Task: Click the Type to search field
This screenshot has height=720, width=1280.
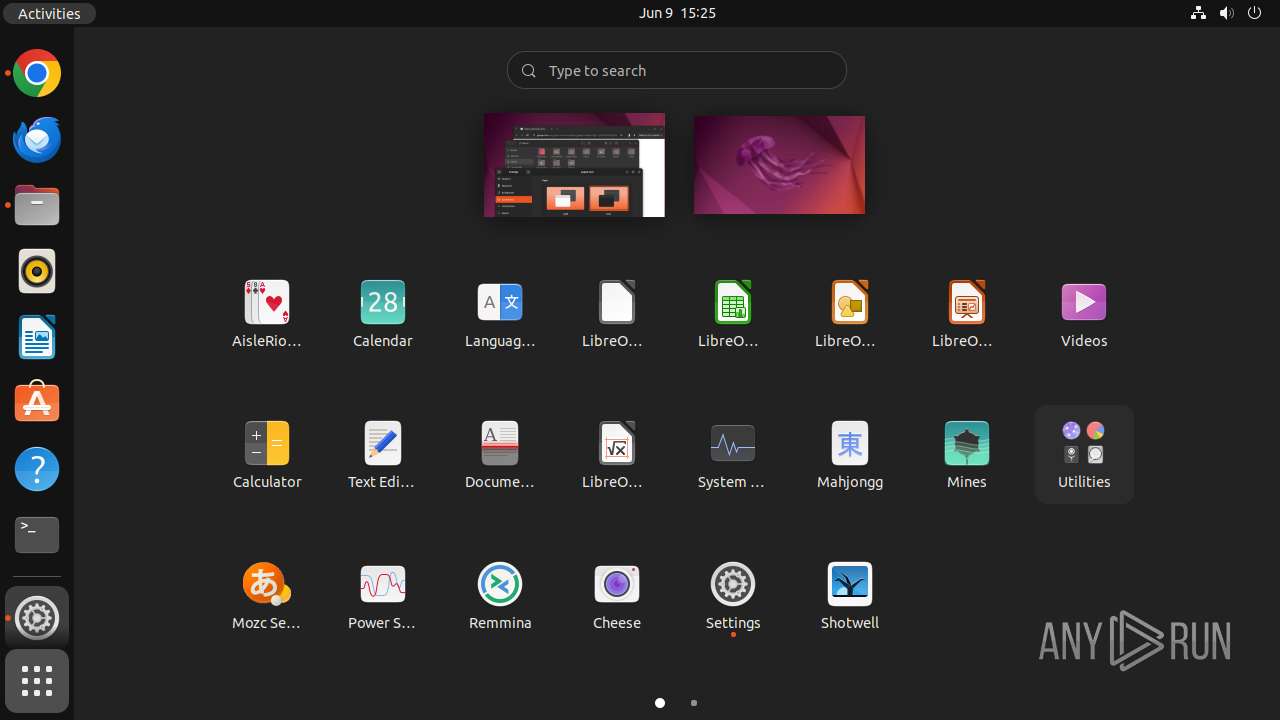Action: (x=677, y=70)
